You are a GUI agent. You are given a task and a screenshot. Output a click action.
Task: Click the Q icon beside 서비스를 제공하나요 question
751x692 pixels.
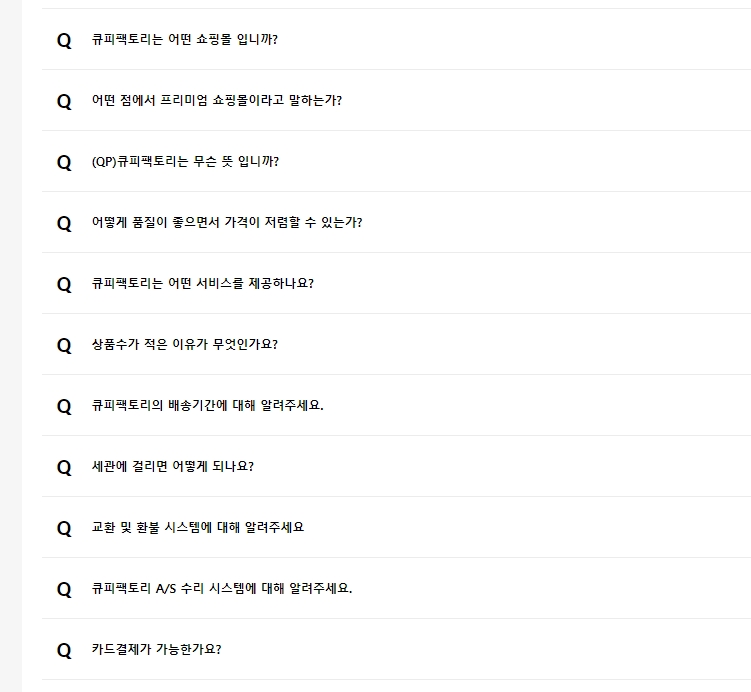pyautogui.click(x=64, y=284)
